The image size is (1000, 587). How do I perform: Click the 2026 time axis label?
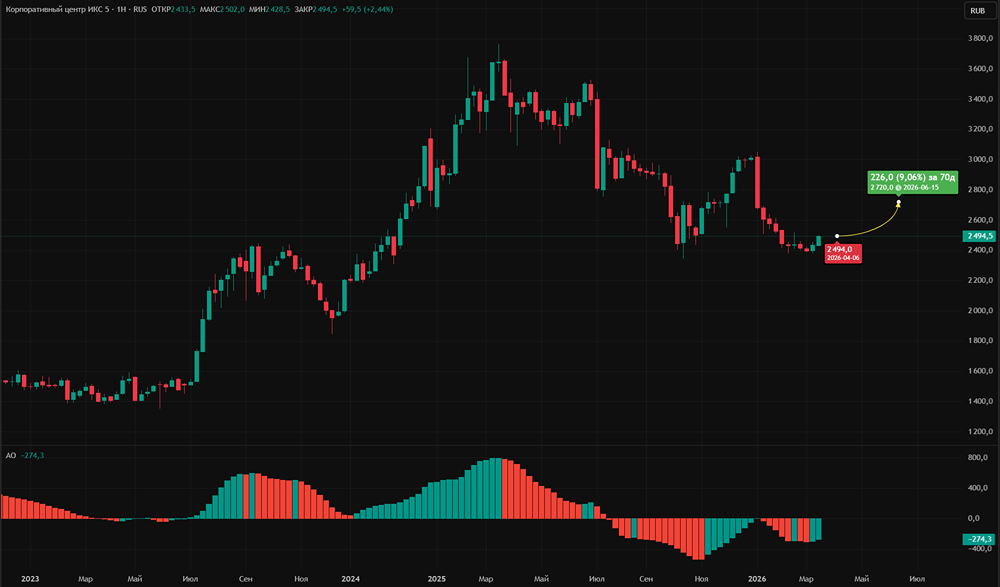point(757,579)
